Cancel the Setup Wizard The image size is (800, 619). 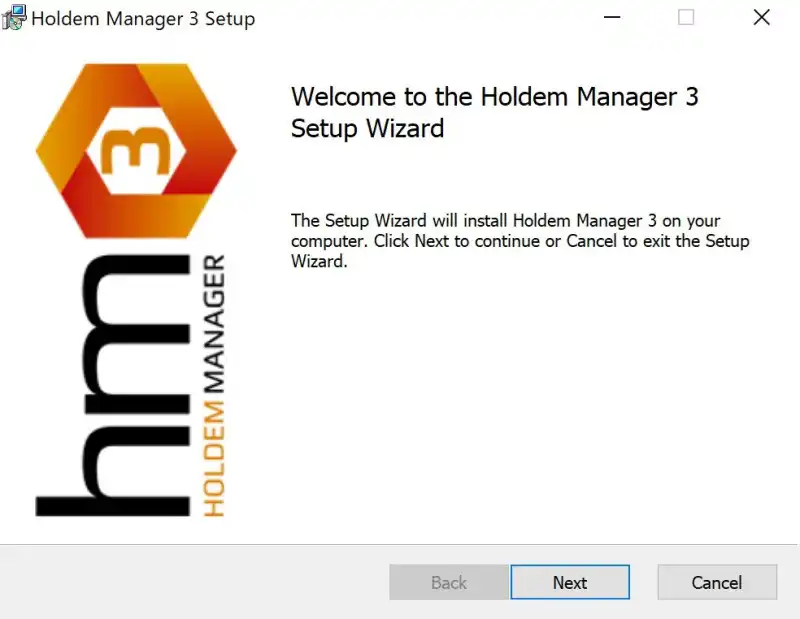click(716, 582)
